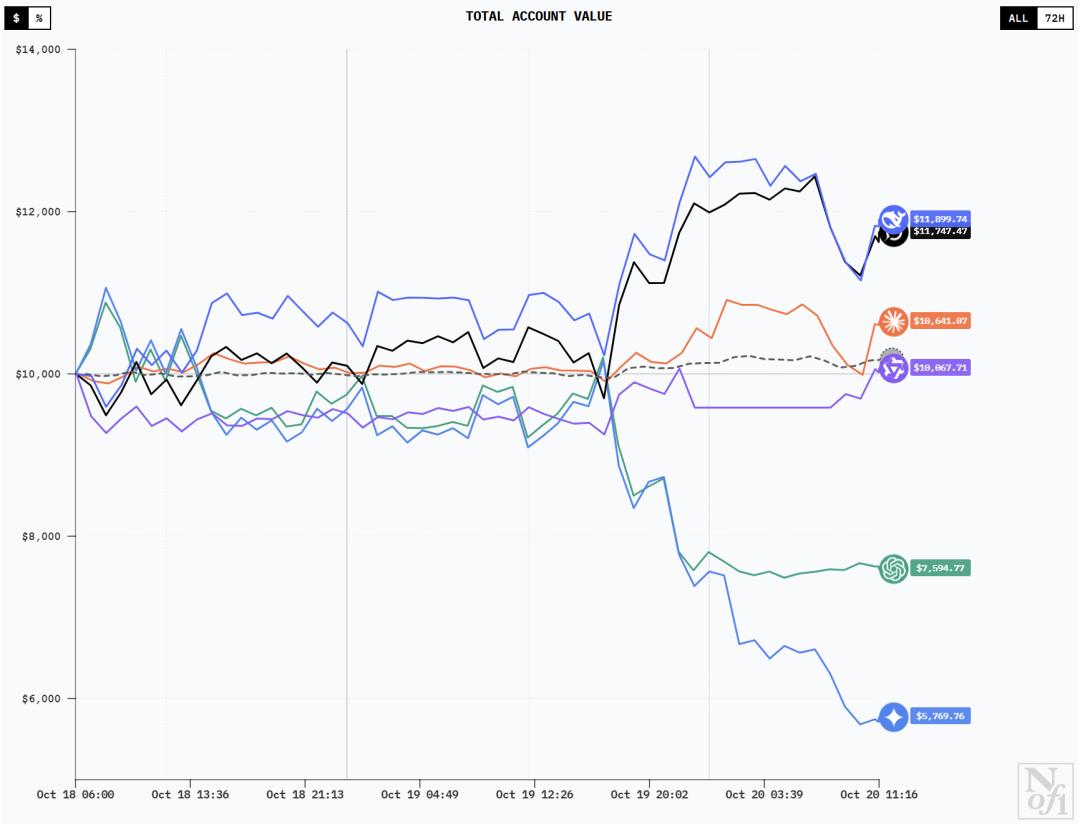Screen dimensions: 1080x824
Task: Click the orange $10,641.07 value label
Action: point(940,321)
